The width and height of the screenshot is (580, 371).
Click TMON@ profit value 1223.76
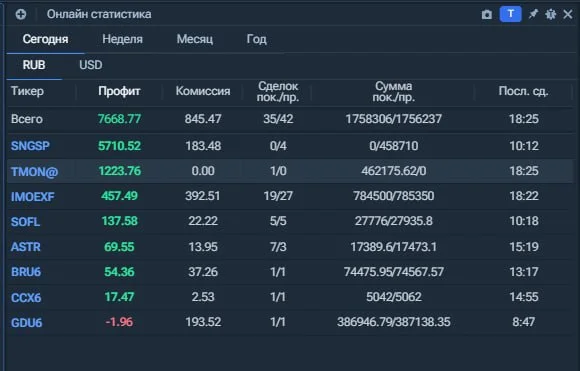[119, 171]
